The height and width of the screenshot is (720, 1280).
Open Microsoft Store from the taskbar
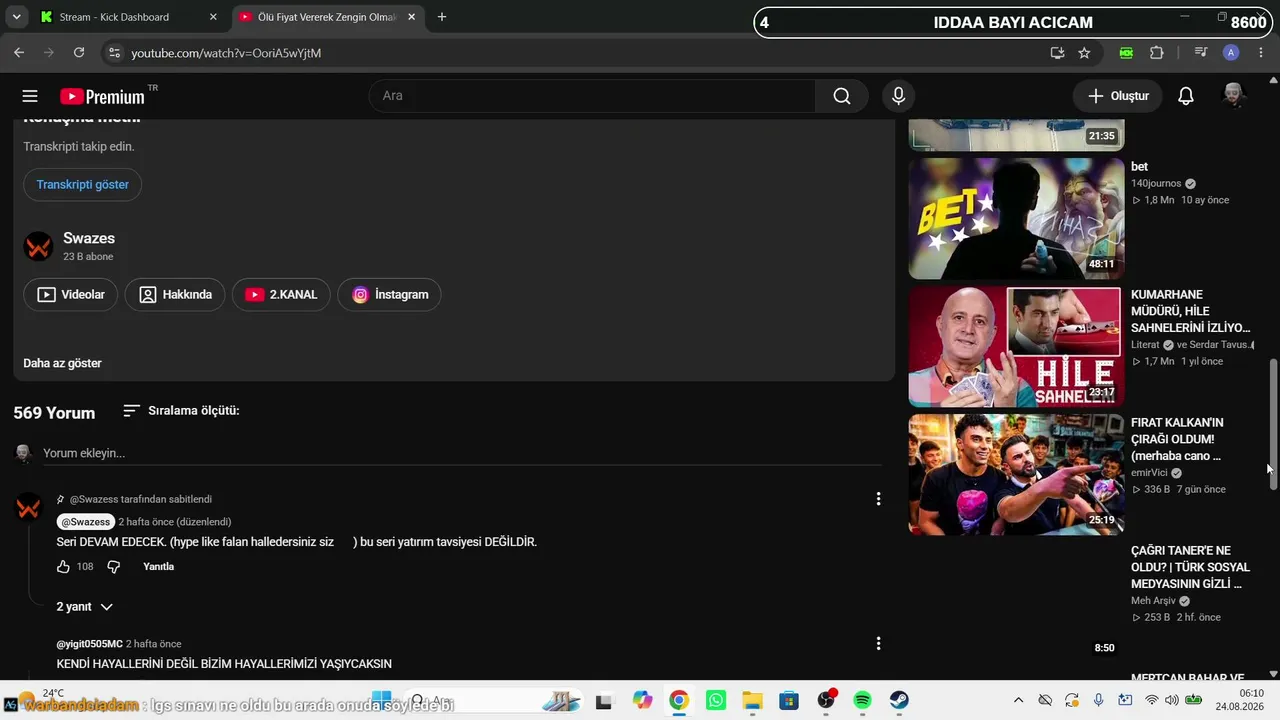coord(789,701)
